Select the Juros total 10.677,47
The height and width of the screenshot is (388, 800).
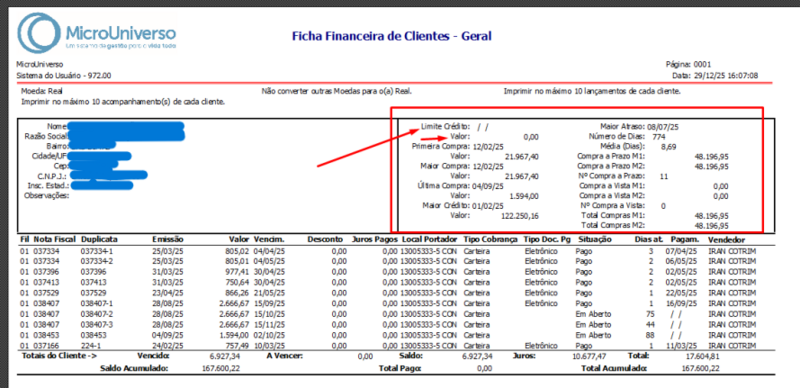coord(589,356)
